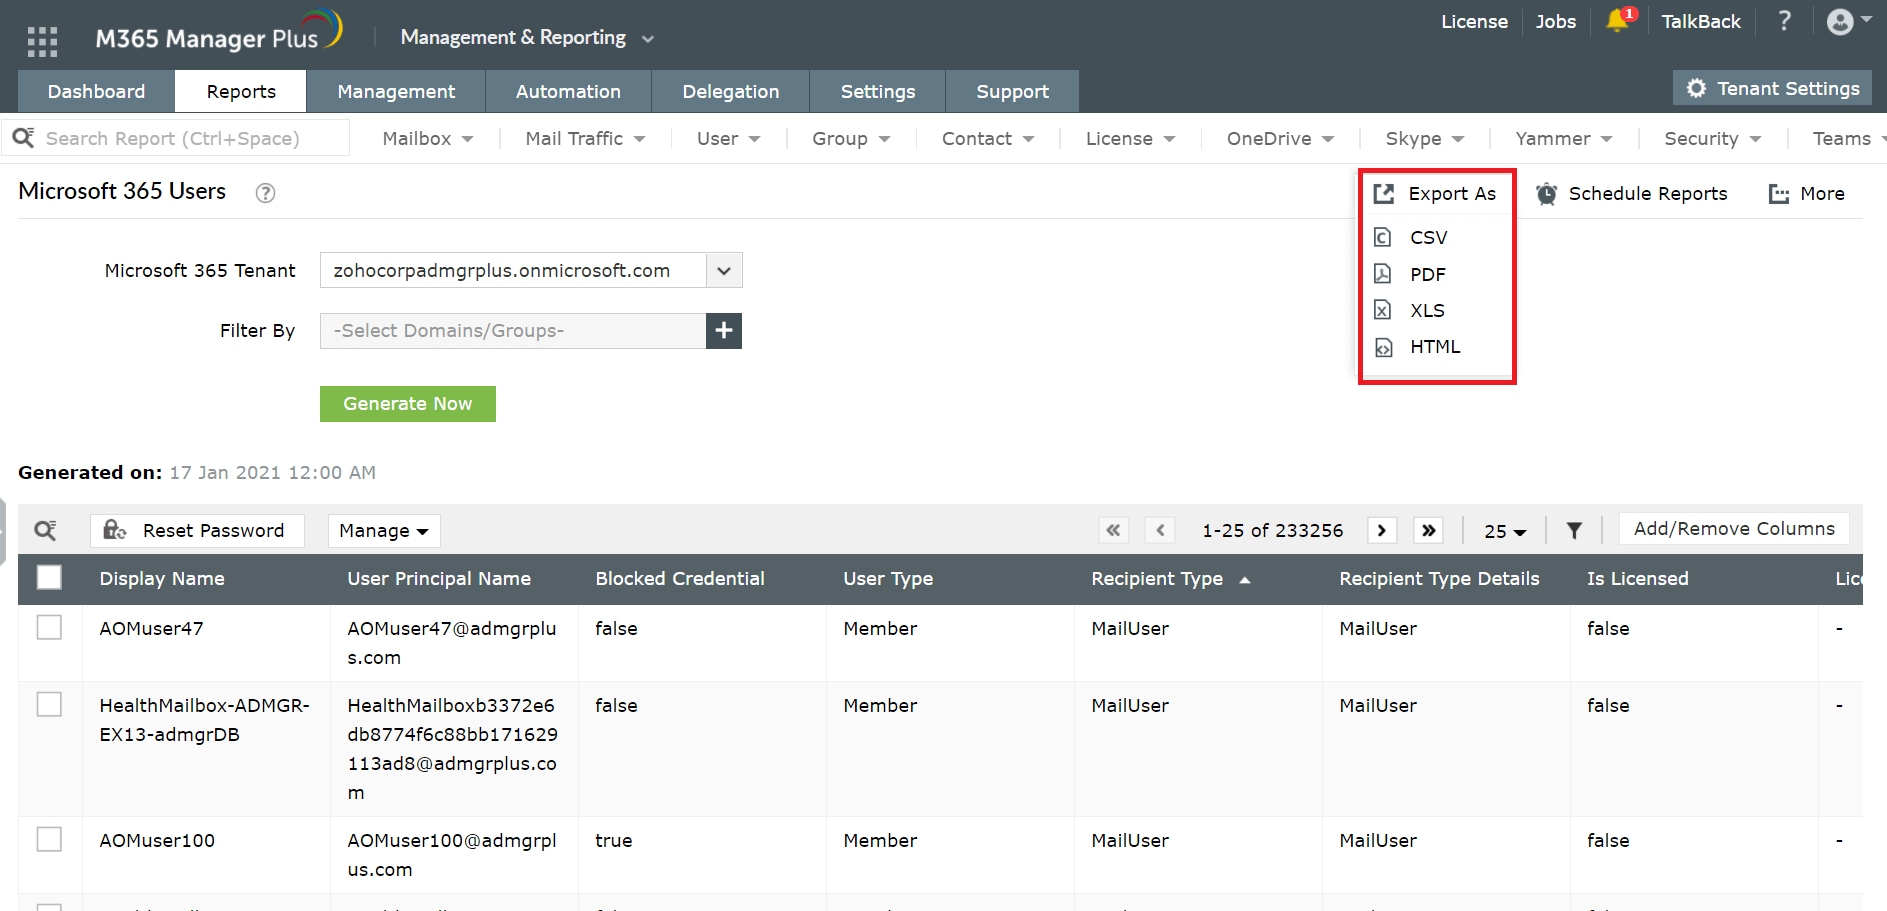The width and height of the screenshot is (1887, 911).
Task: Open the Manage dropdown above the table
Action: pos(384,531)
